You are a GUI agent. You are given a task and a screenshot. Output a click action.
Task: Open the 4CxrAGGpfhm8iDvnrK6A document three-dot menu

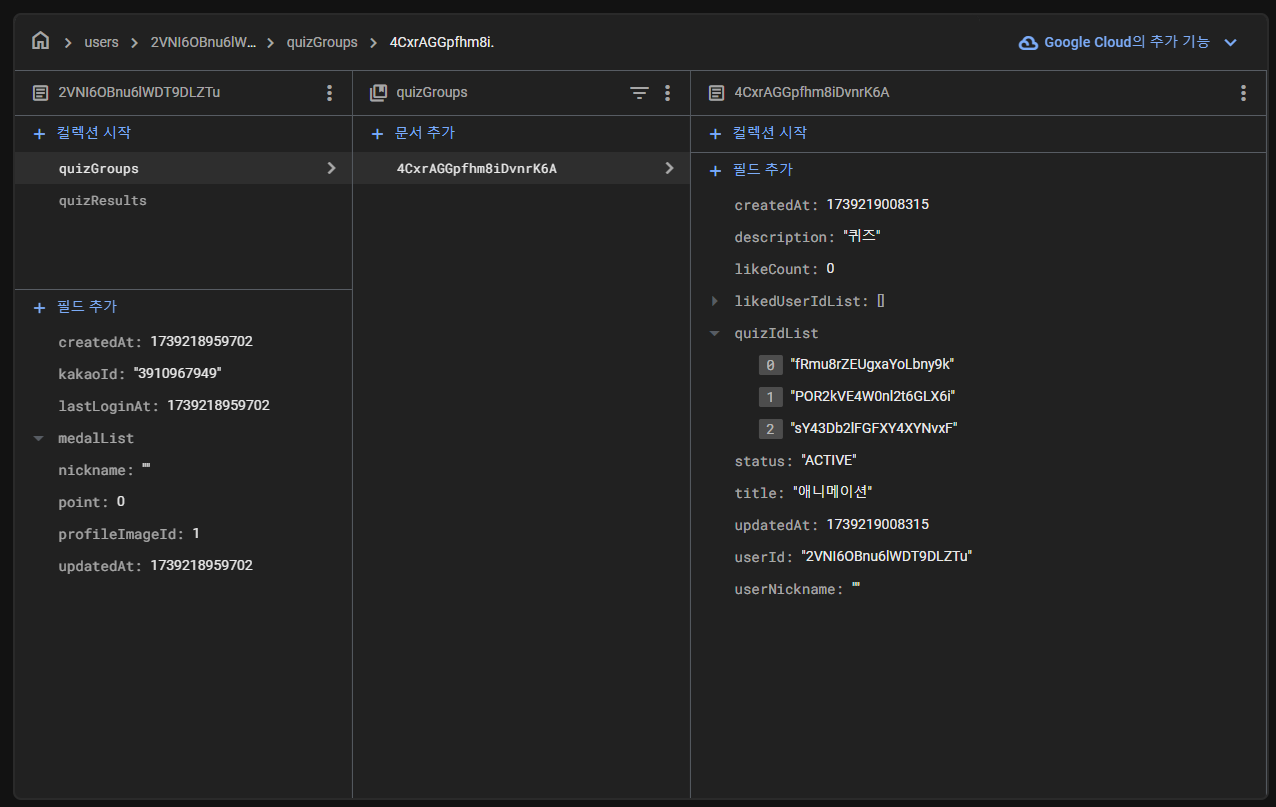pos(1243,93)
